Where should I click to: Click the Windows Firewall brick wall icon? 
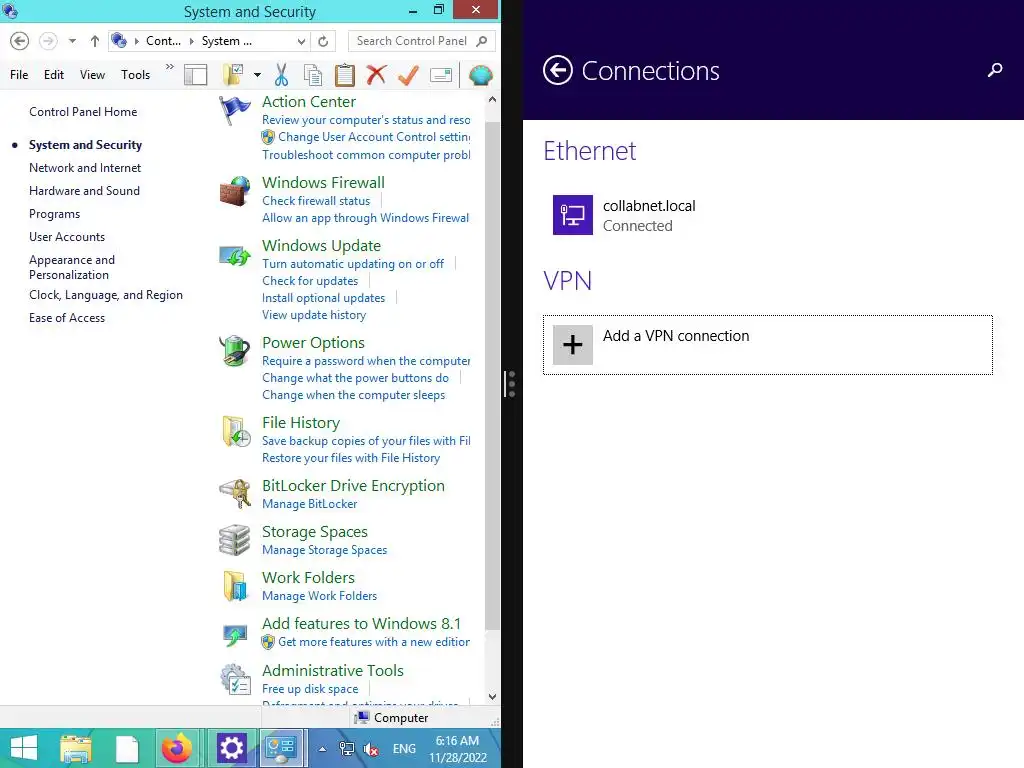pos(234,191)
